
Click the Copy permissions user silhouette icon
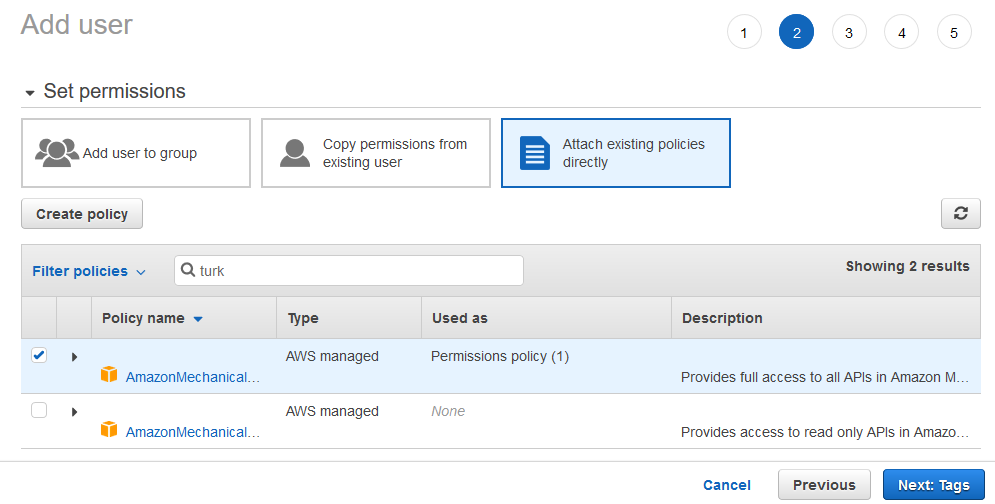295,153
